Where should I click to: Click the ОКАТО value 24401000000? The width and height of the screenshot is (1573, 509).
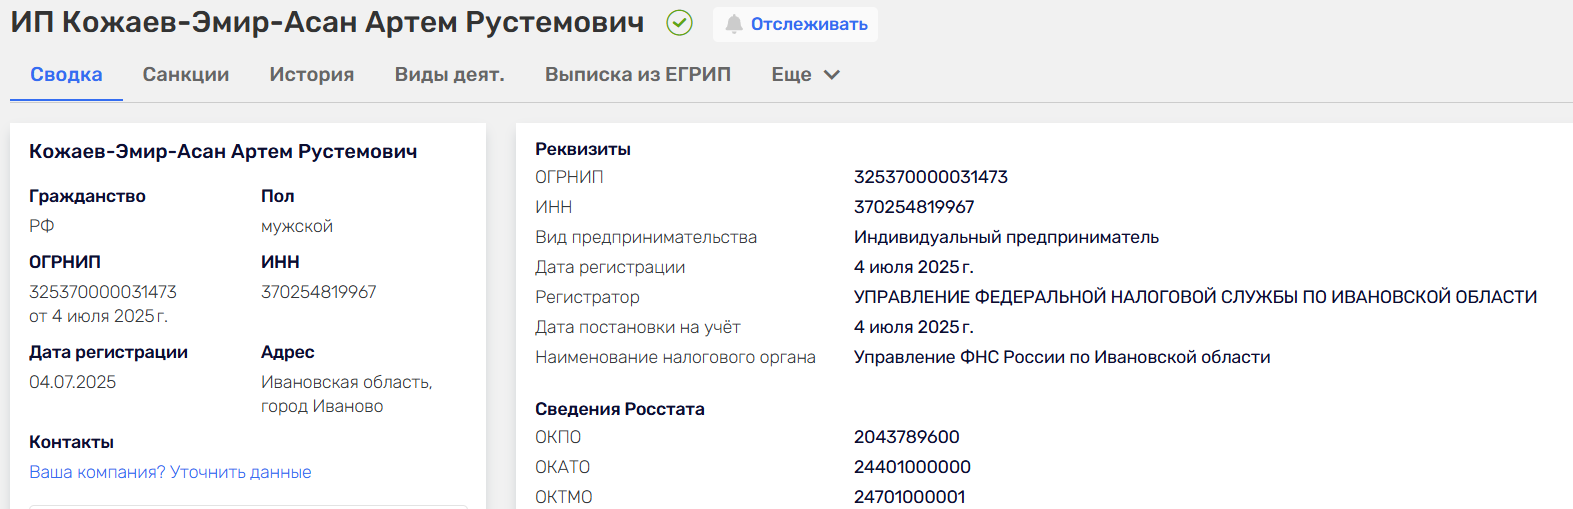(x=912, y=467)
